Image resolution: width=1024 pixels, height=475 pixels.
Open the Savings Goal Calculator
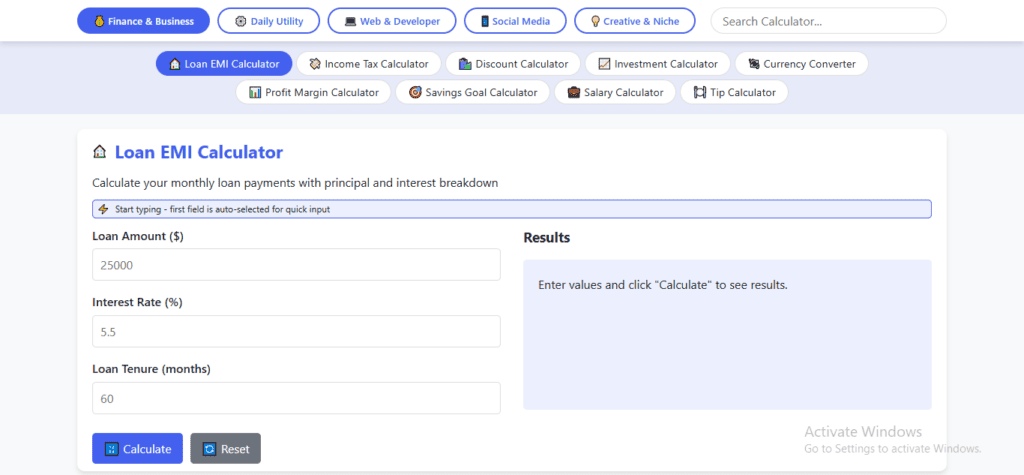pyautogui.click(x=473, y=92)
